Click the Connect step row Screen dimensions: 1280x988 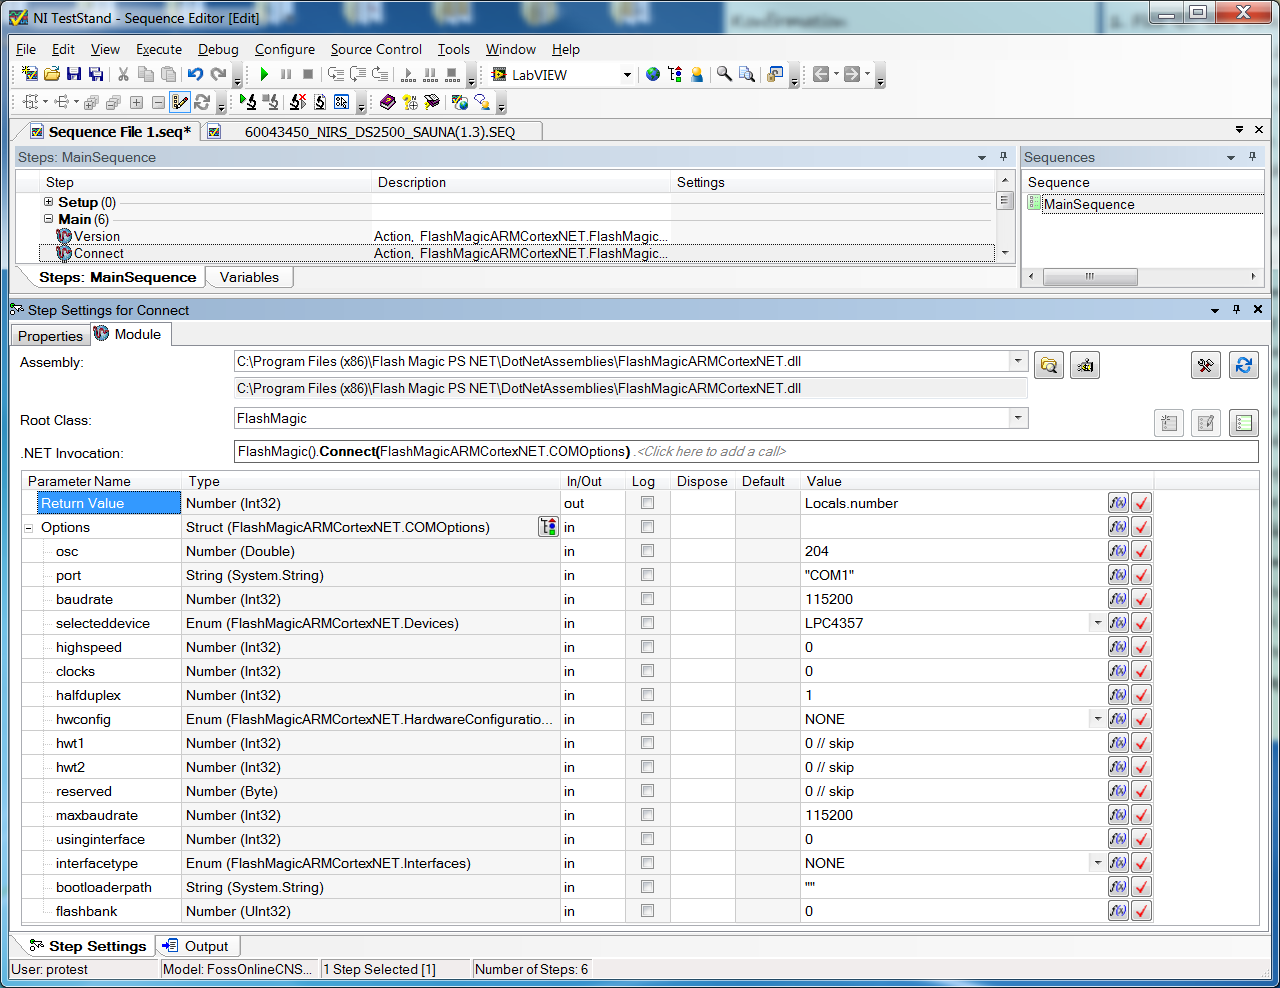pos(516,253)
